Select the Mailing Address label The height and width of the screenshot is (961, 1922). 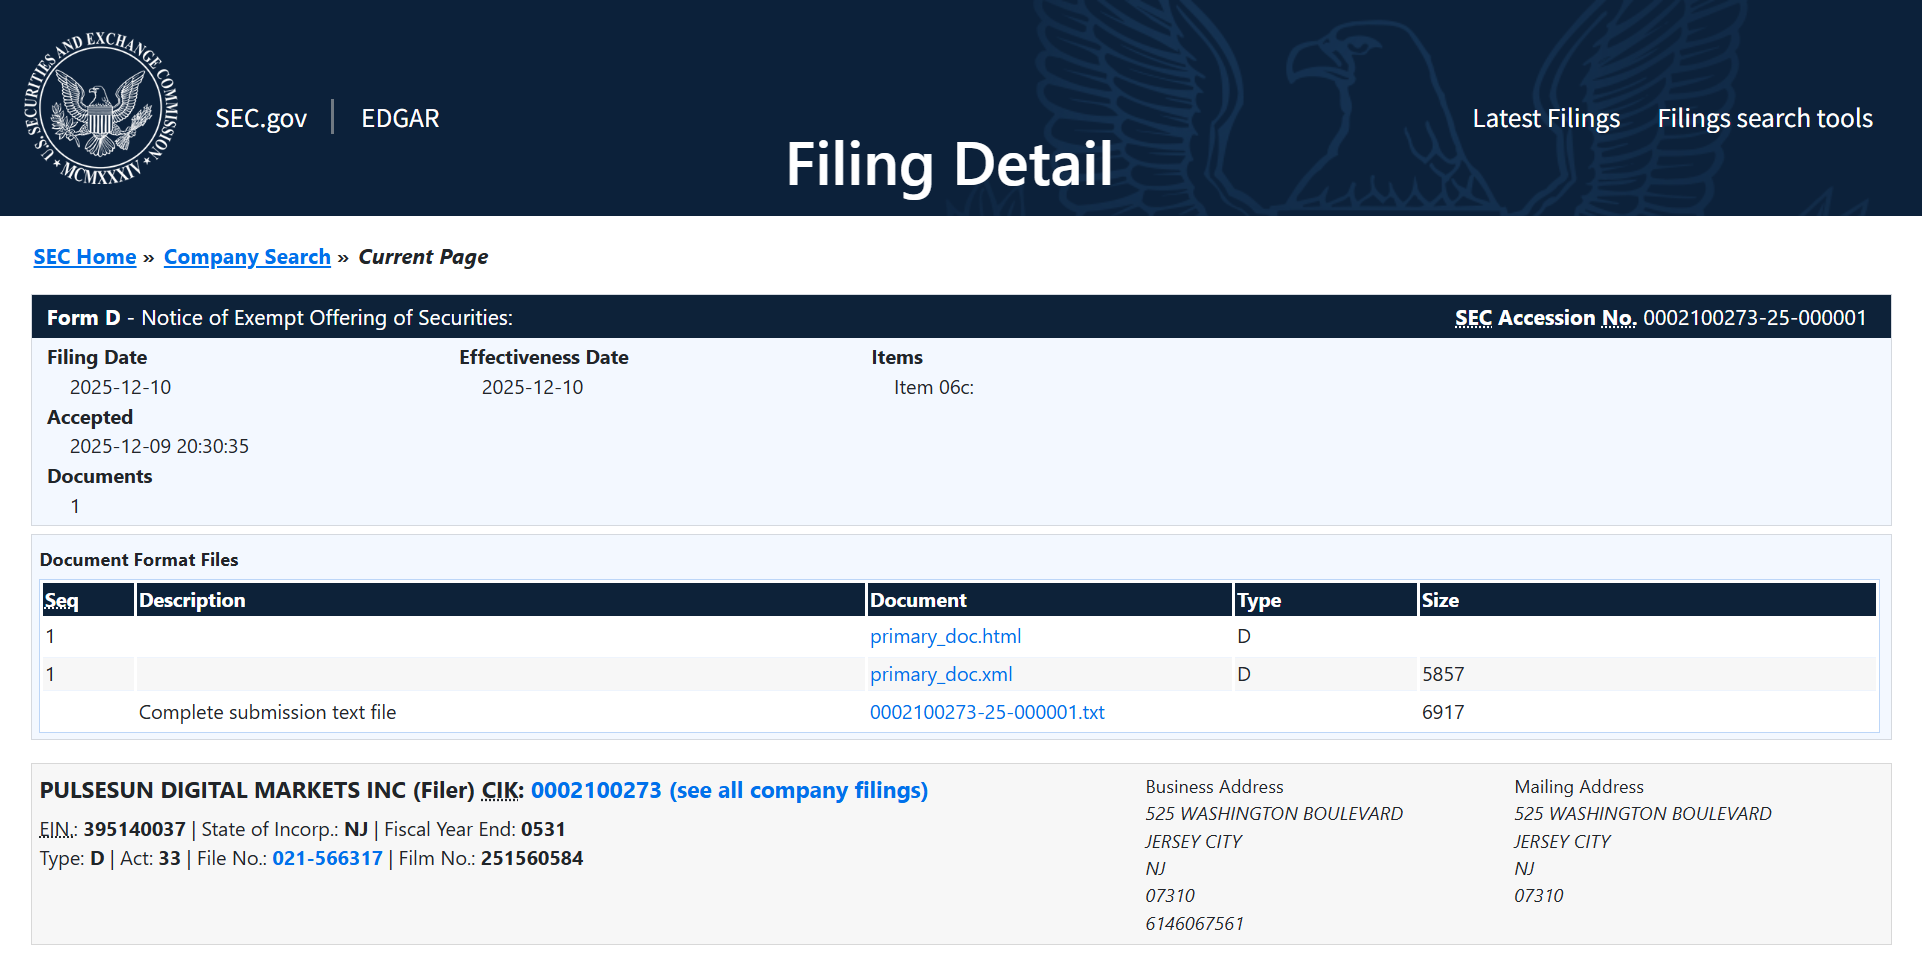(x=1579, y=787)
